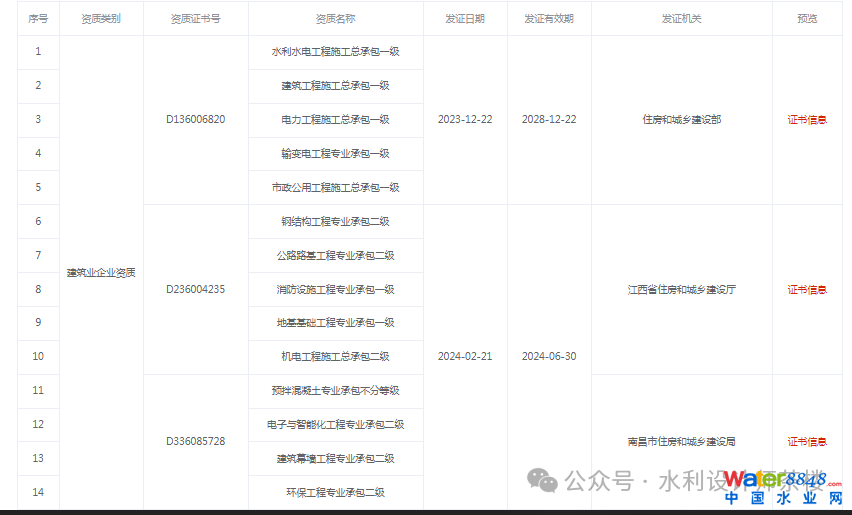
Task: Click the 2028-12-22 validity date cell
Action: 549,120
